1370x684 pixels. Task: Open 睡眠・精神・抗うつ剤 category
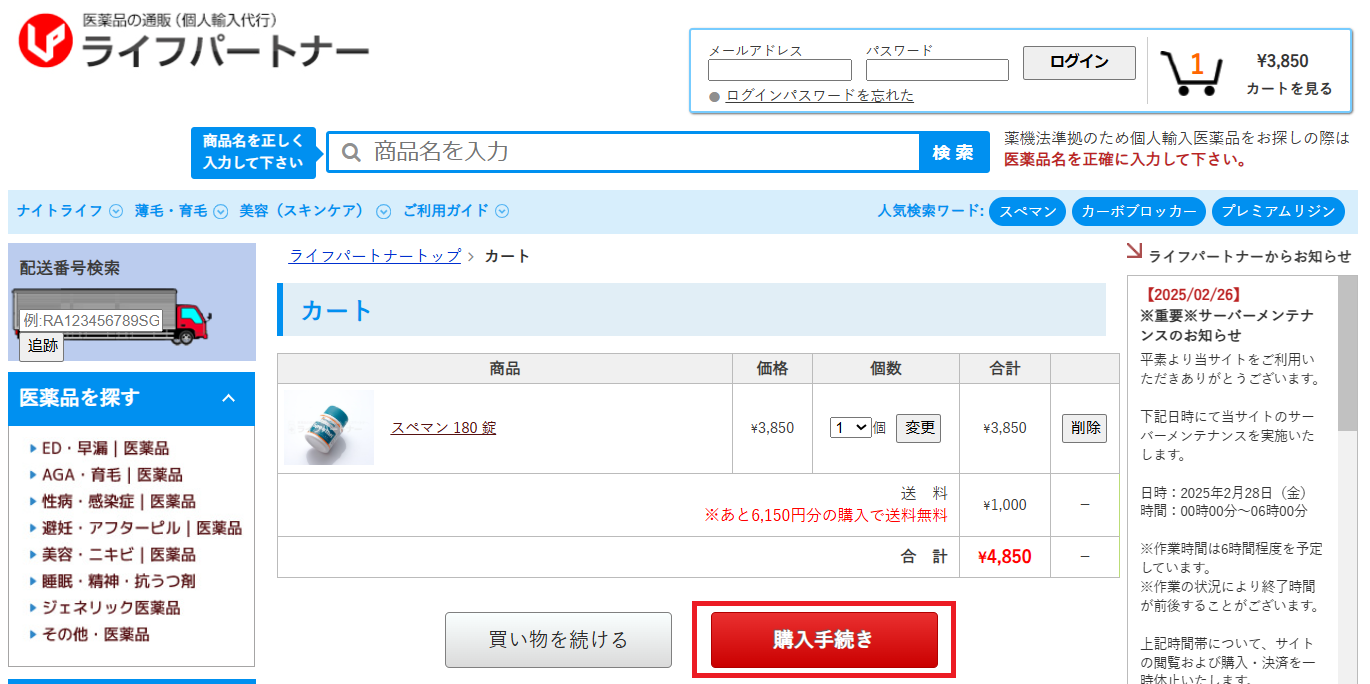[118, 581]
